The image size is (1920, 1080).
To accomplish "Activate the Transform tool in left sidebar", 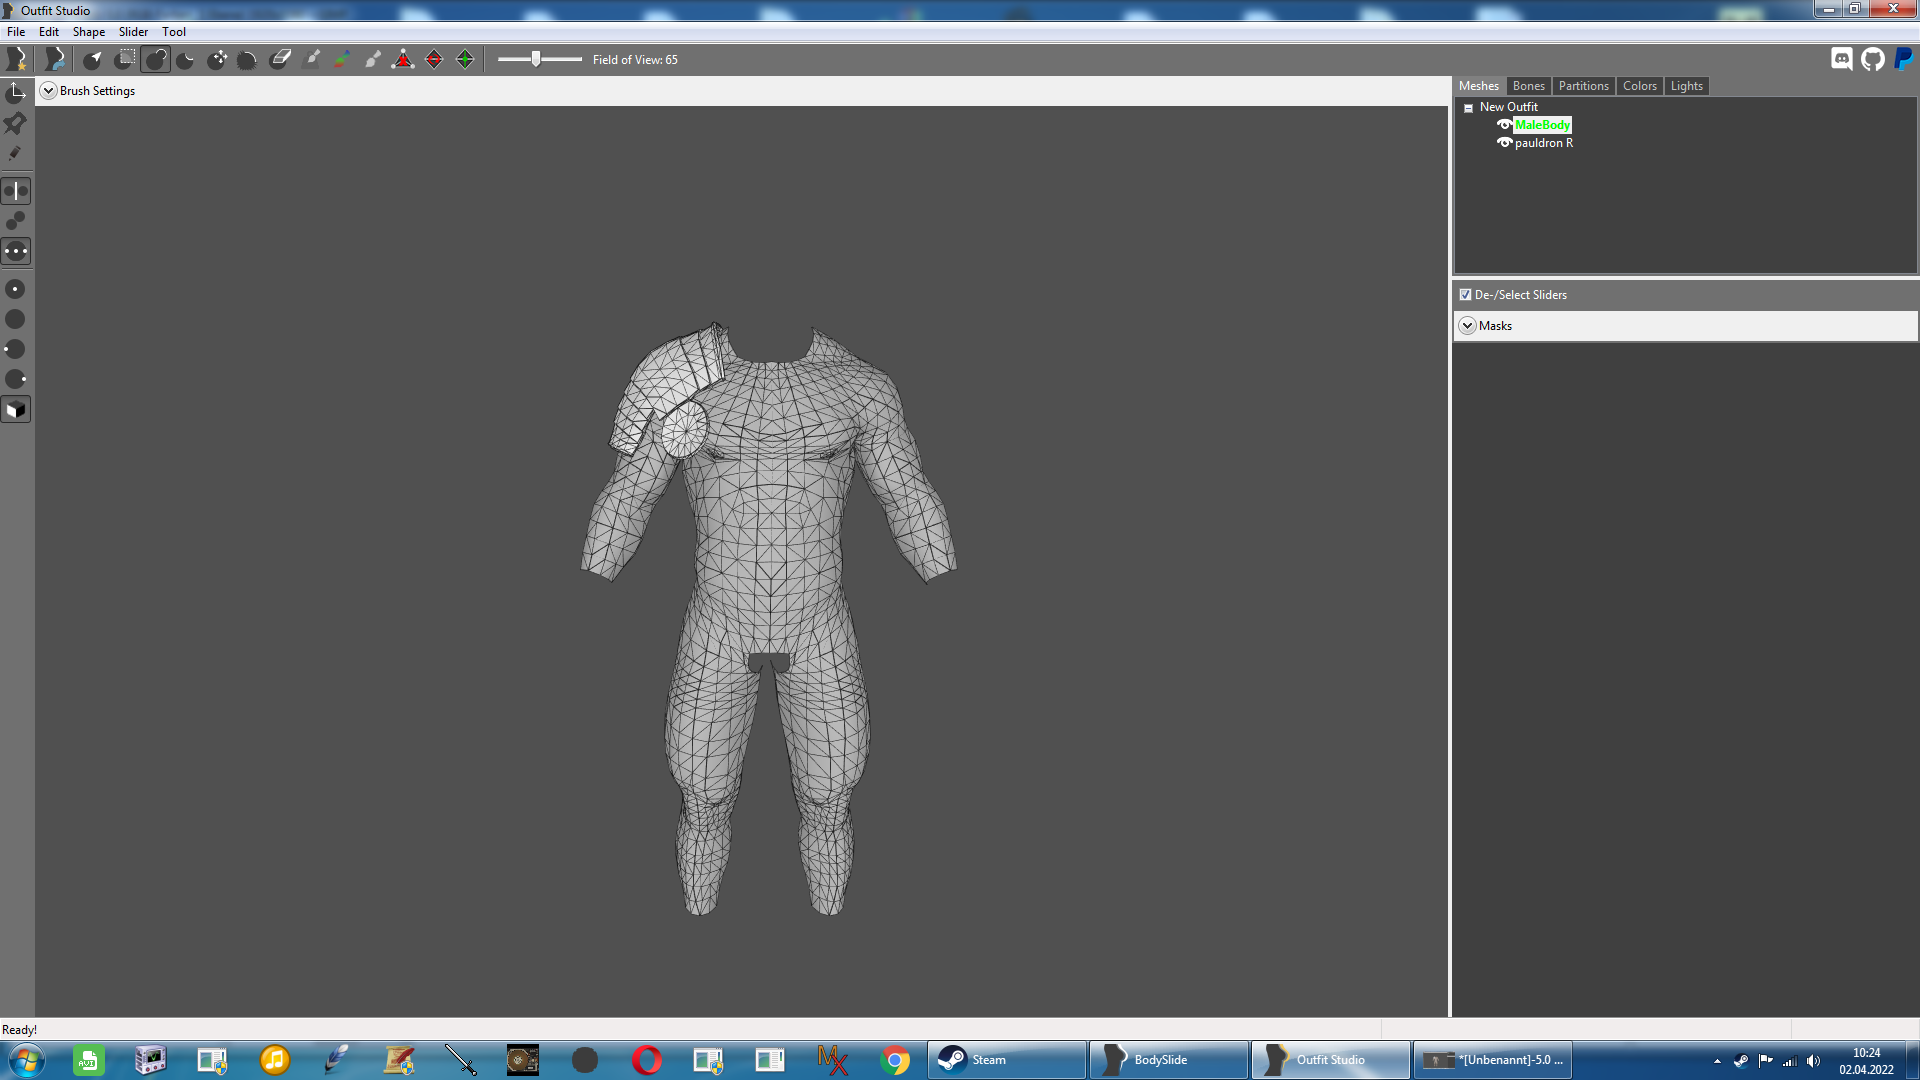I will pos(16,93).
